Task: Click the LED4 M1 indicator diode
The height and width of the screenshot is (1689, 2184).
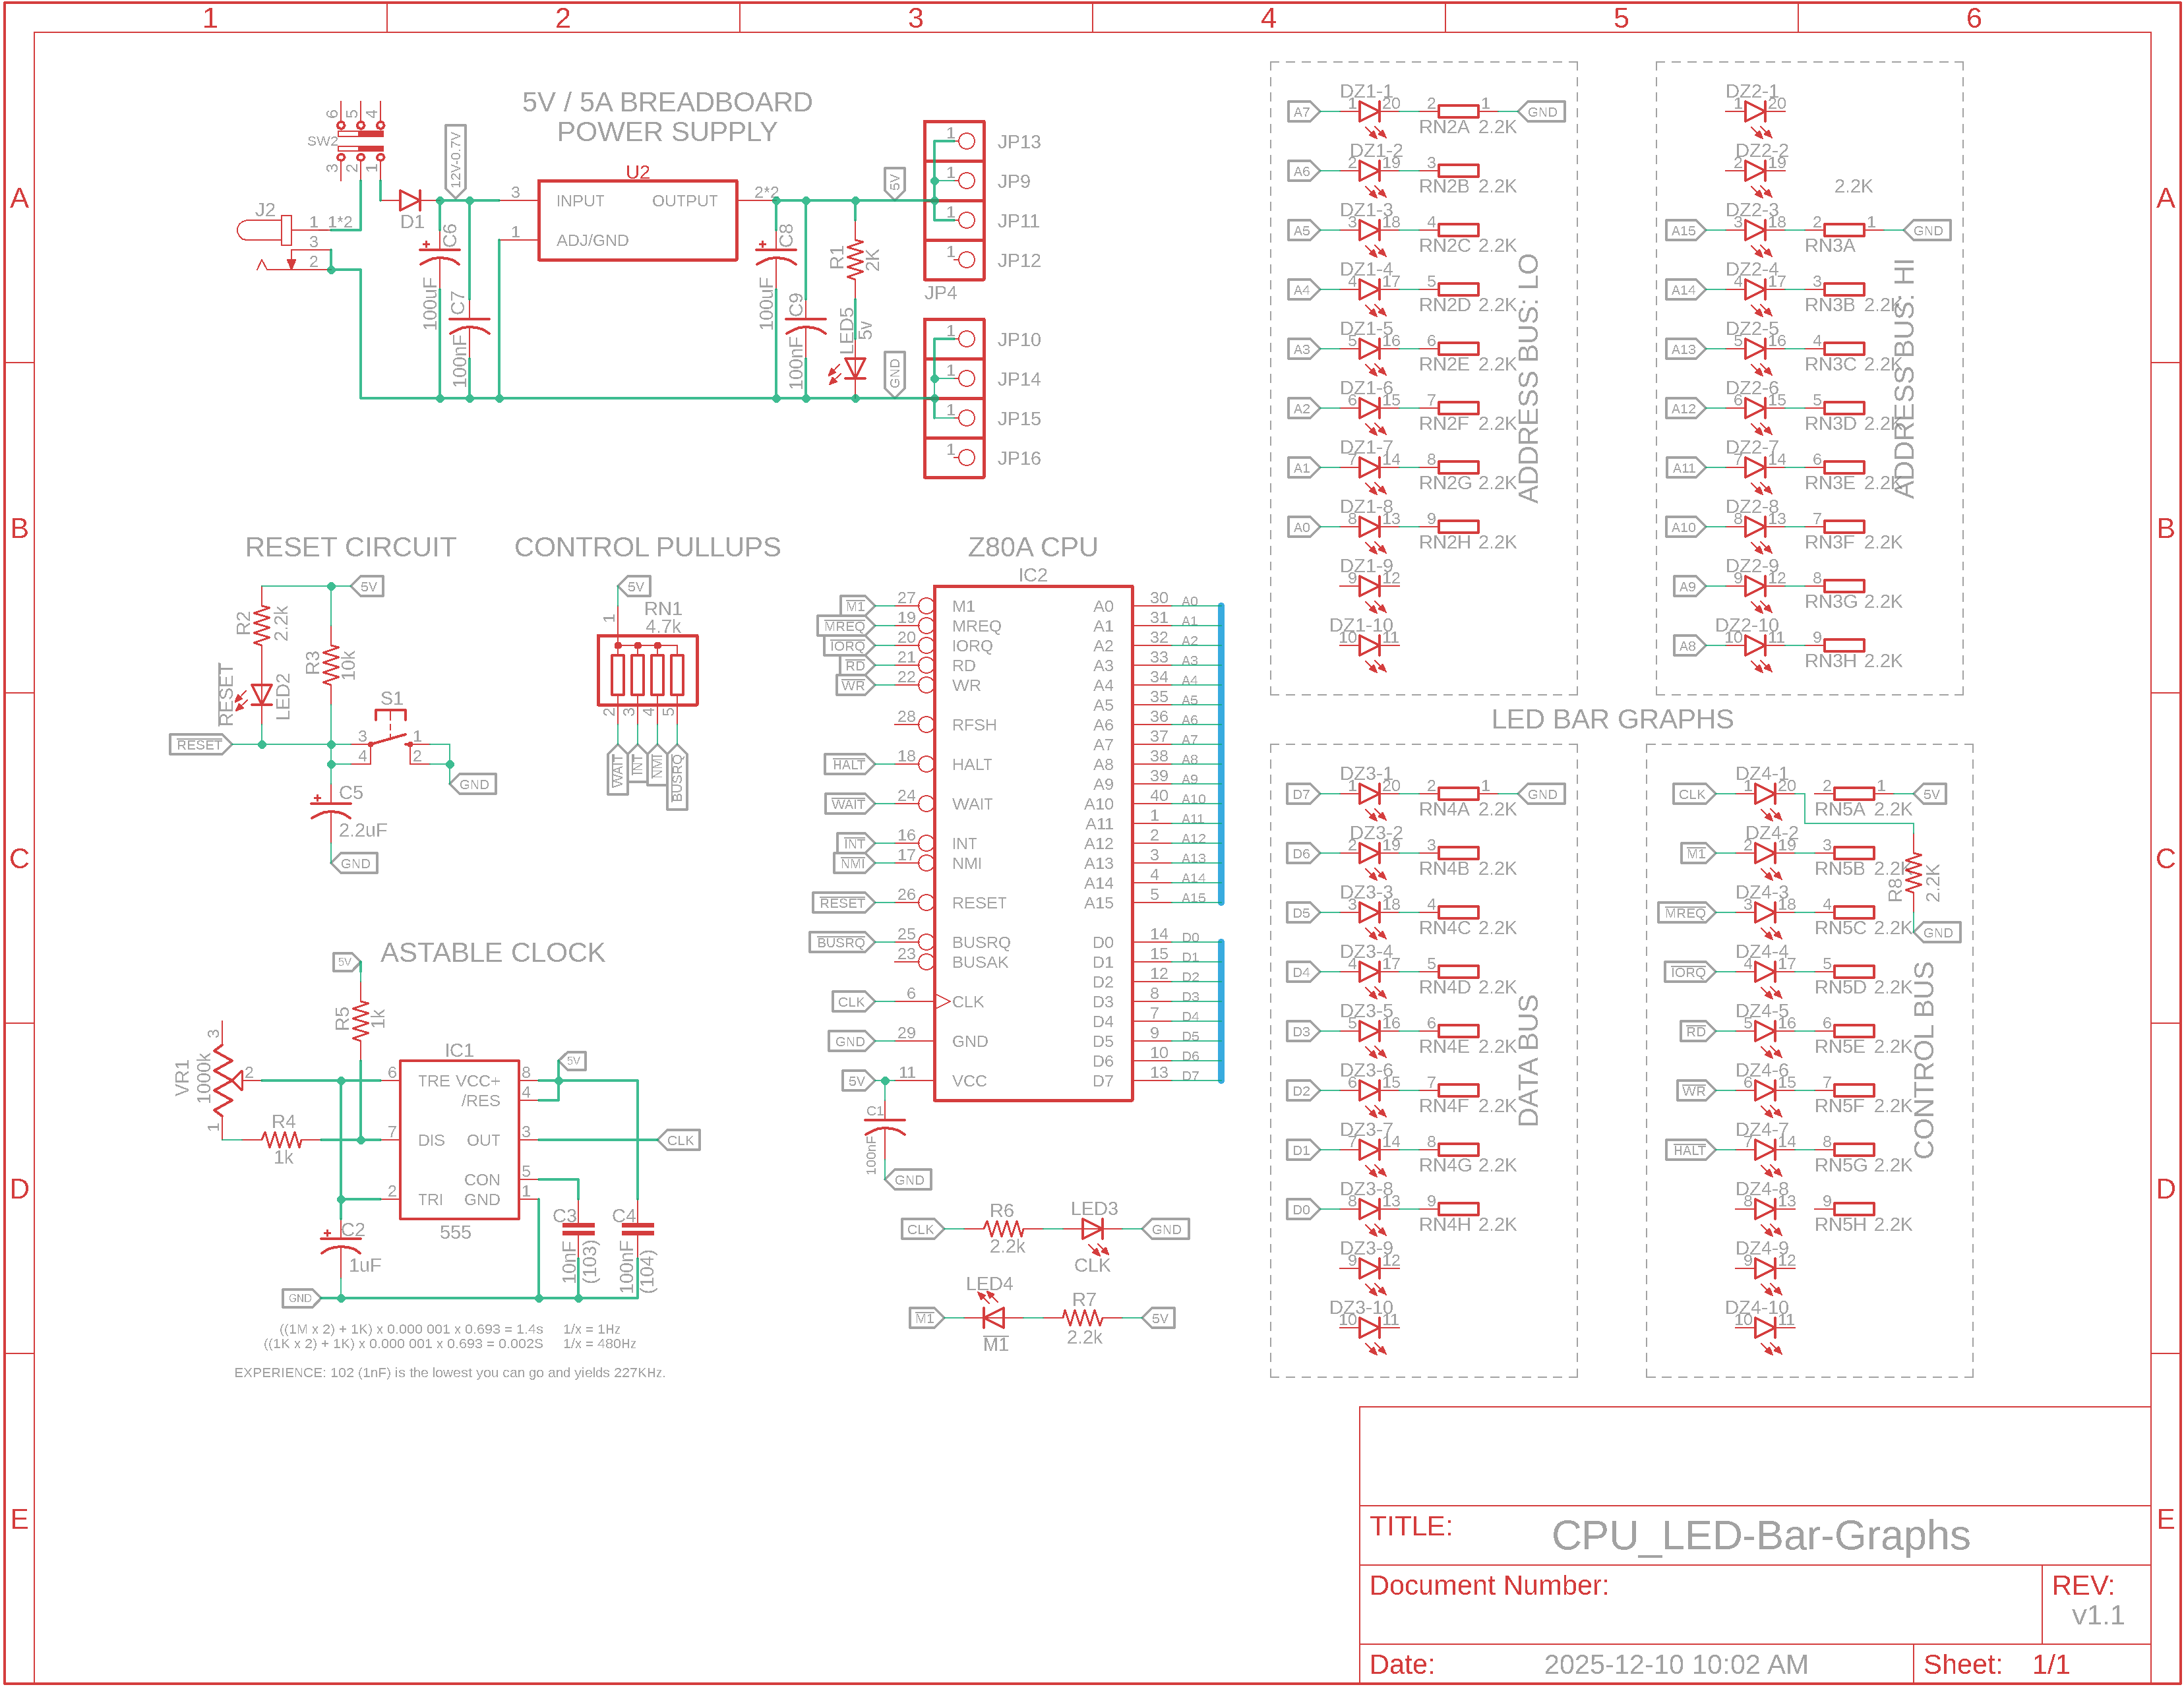Action: [993, 1318]
